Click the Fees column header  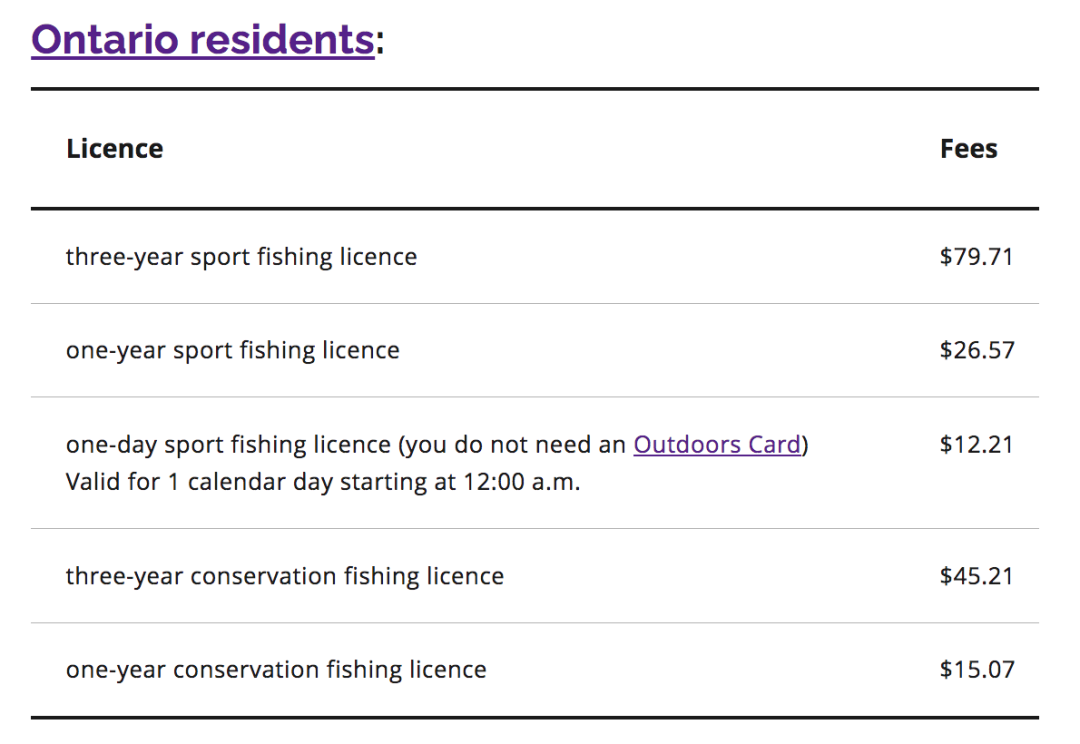click(968, 149)
